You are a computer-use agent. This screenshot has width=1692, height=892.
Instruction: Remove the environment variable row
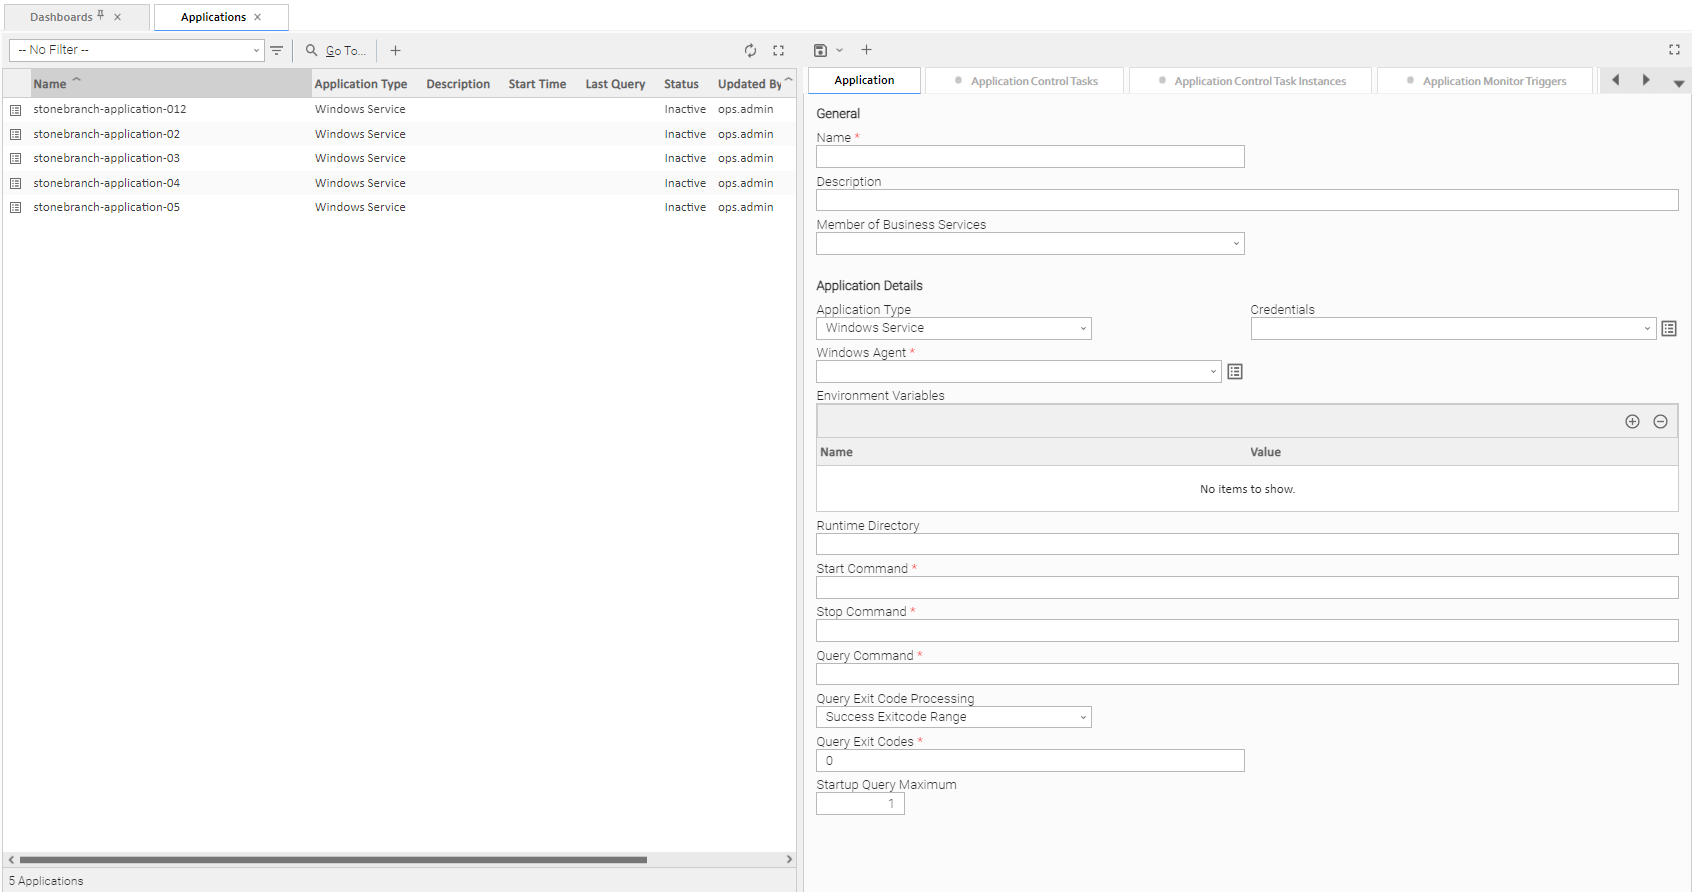coord(1660,422)
